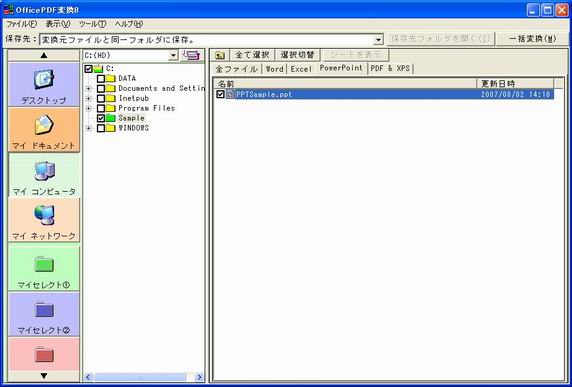
Task: Expand the Program Files tree node
Action: coord(88,108)
